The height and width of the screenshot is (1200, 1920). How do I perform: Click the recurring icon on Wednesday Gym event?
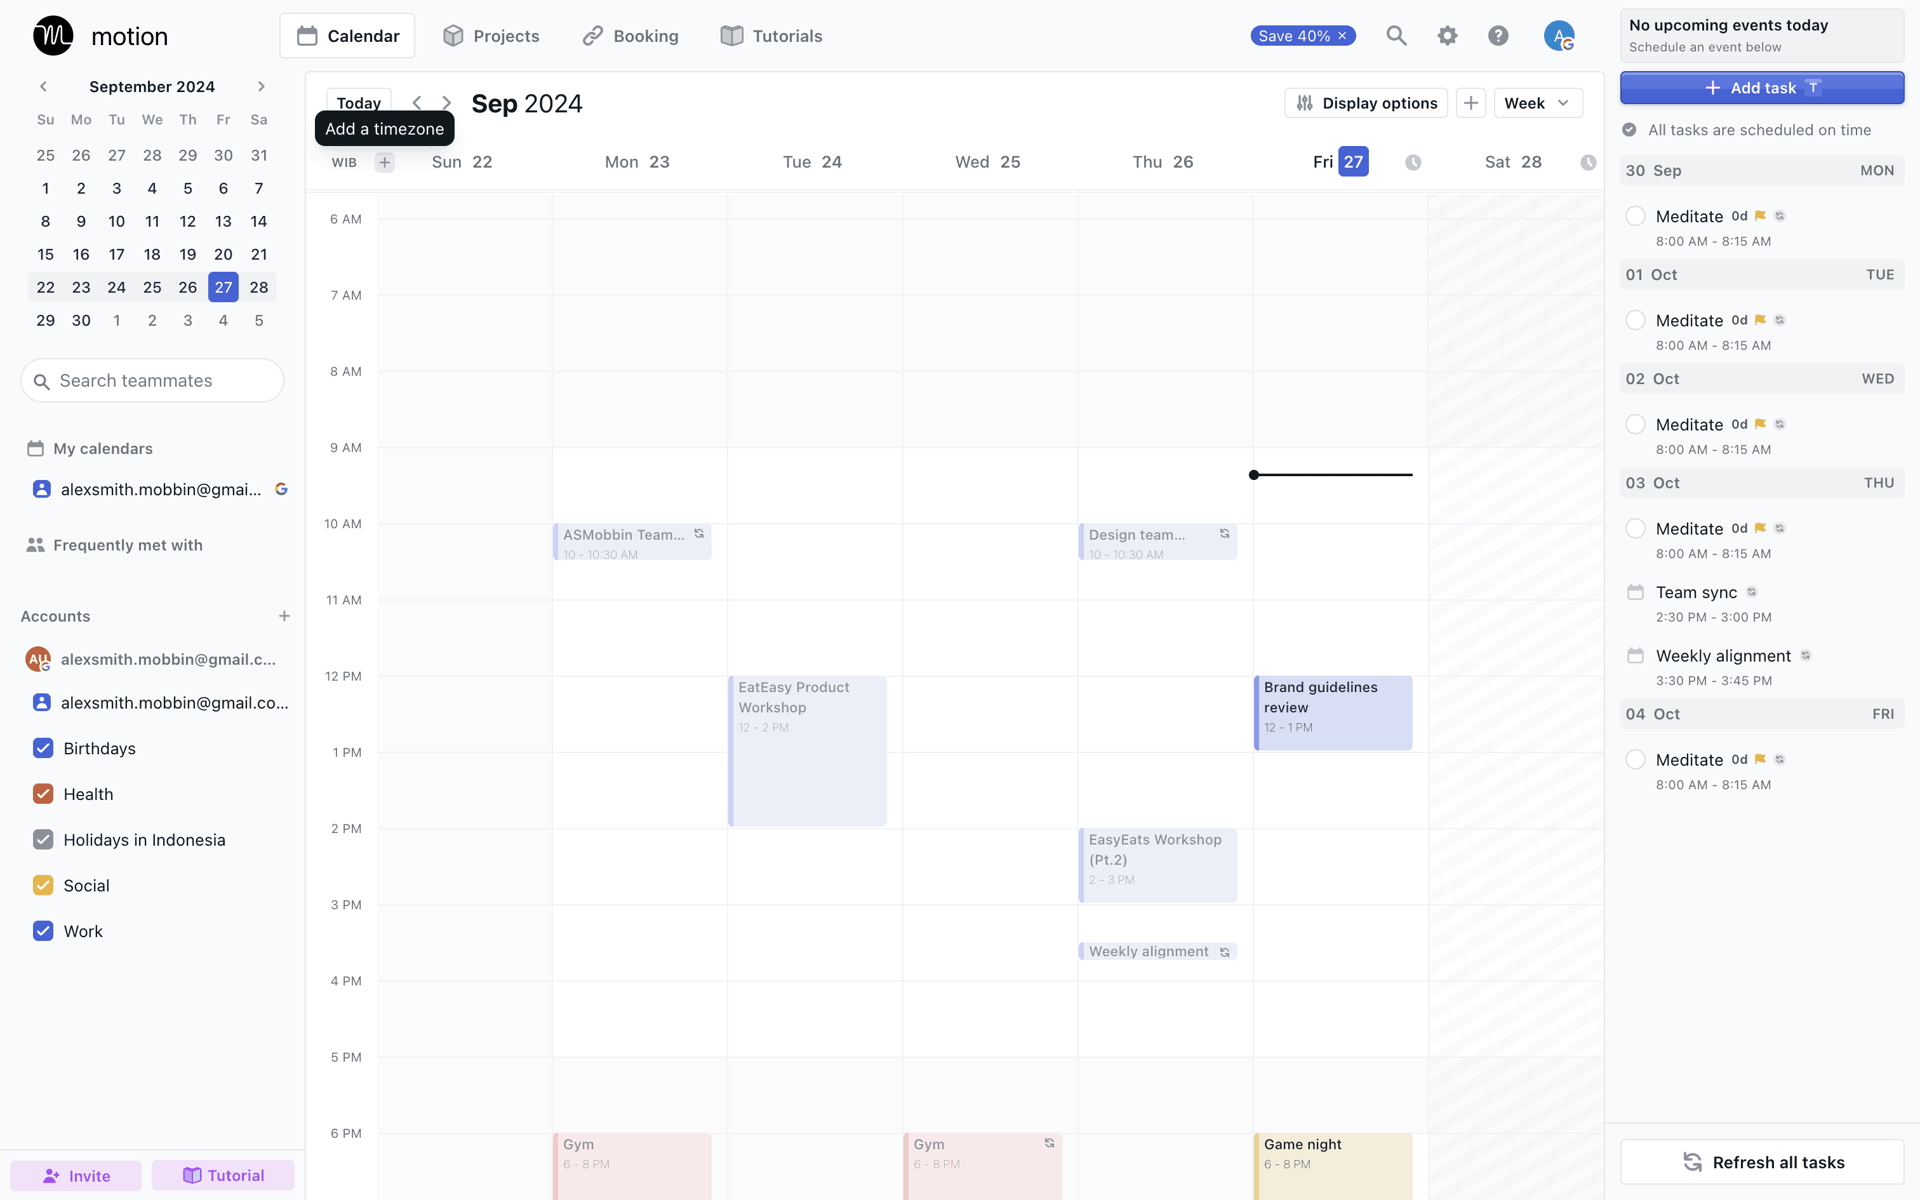tap(1049, 1143)
